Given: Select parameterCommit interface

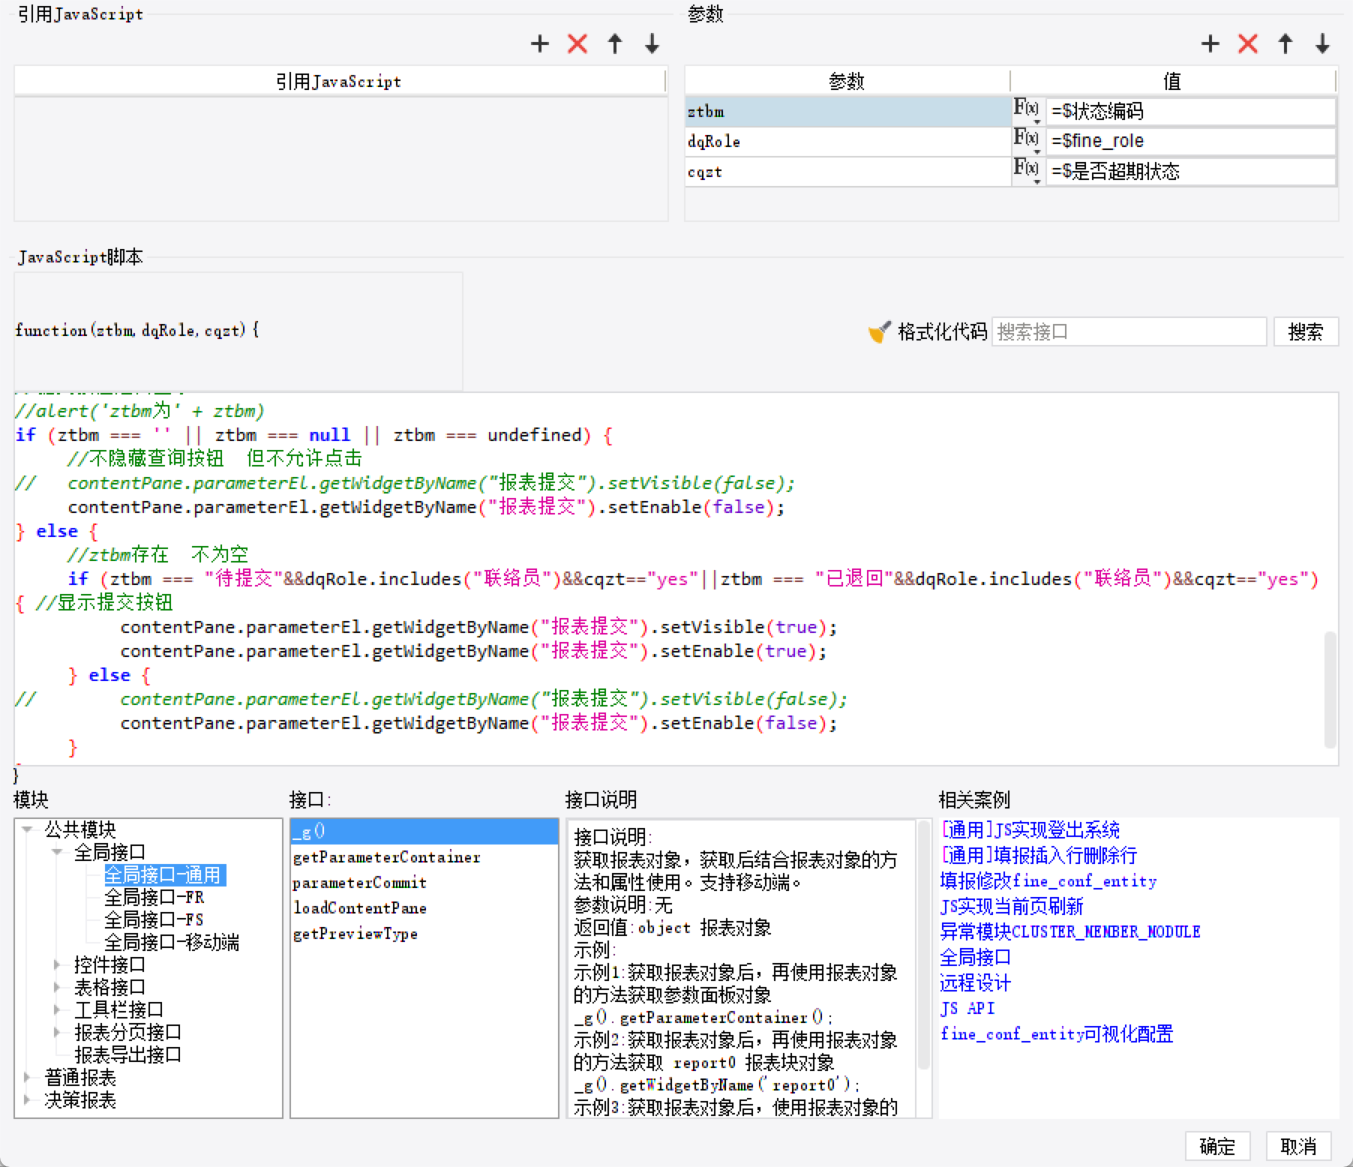Looking at the screenshot, I should [x=424, y=883].
